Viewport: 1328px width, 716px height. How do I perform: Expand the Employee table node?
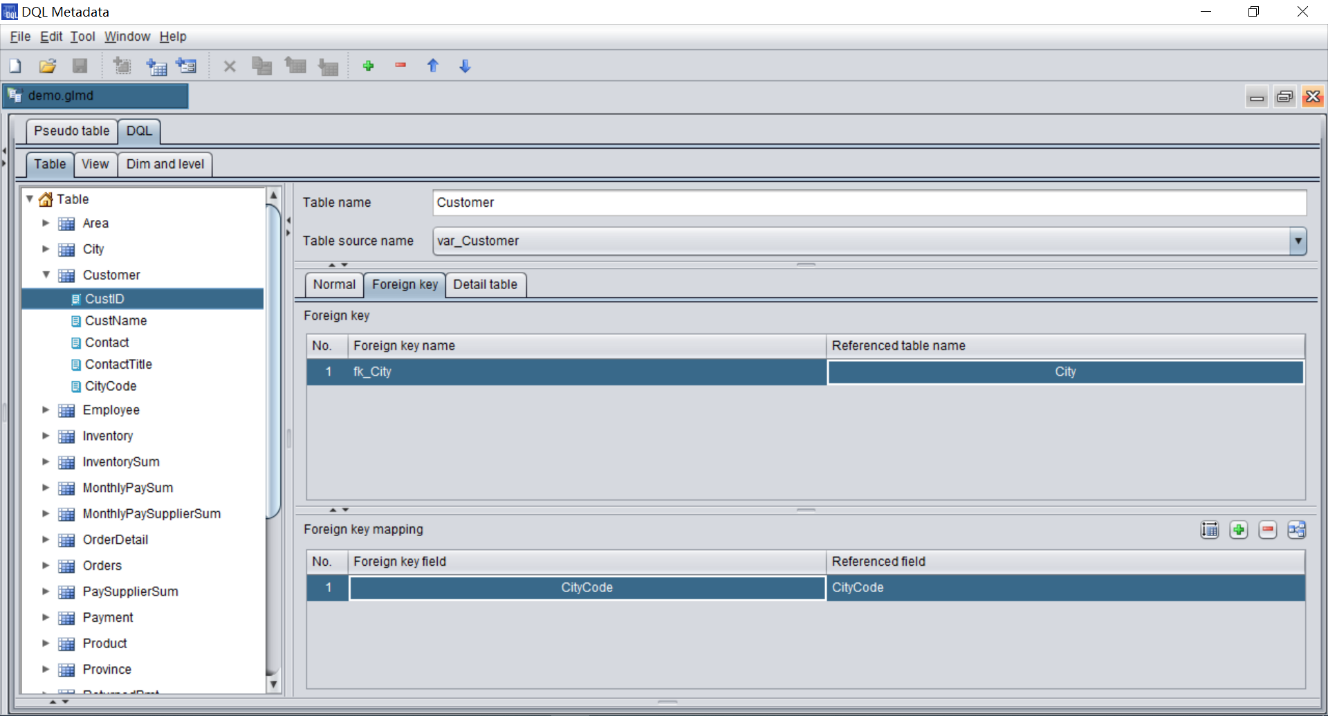click(x=46, y=410)
